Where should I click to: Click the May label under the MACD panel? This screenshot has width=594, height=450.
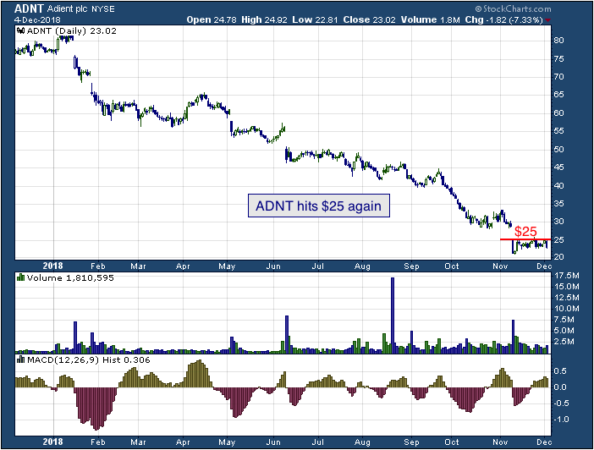point(227,442)
